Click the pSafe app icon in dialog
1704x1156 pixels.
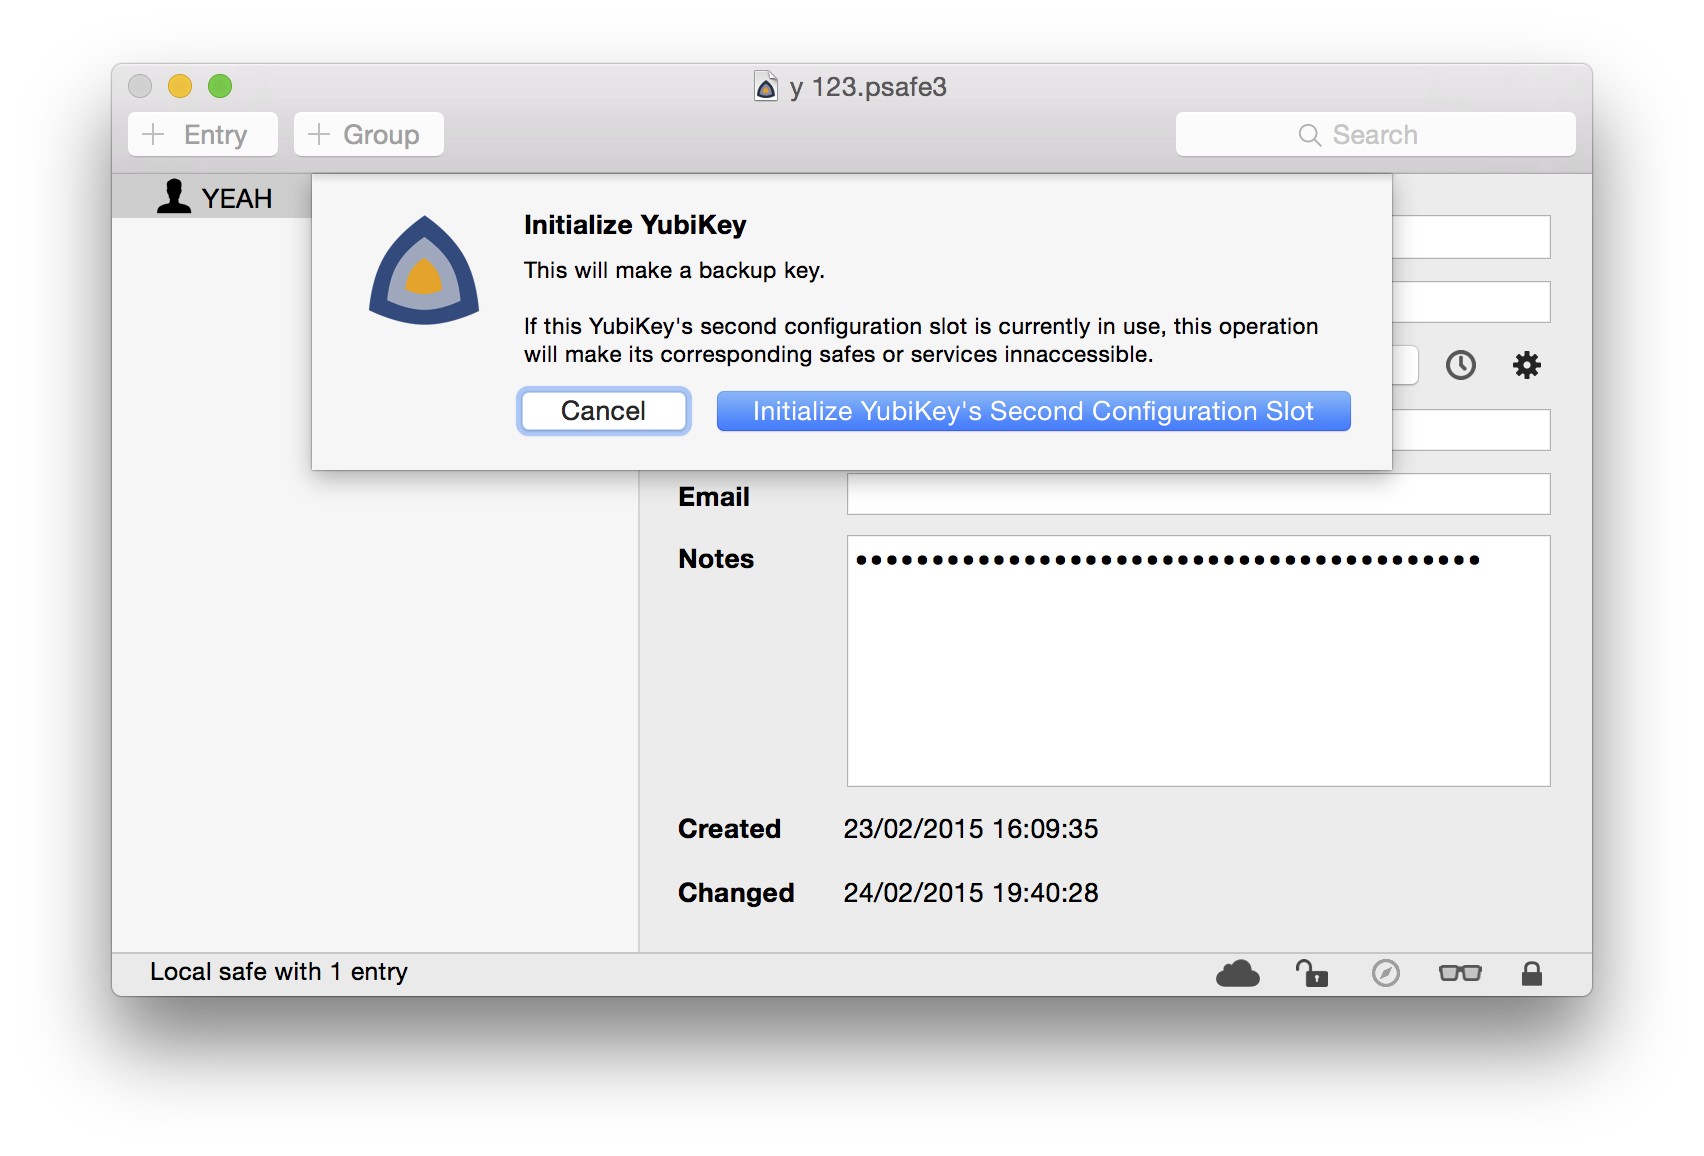click(x=424, y=270)
